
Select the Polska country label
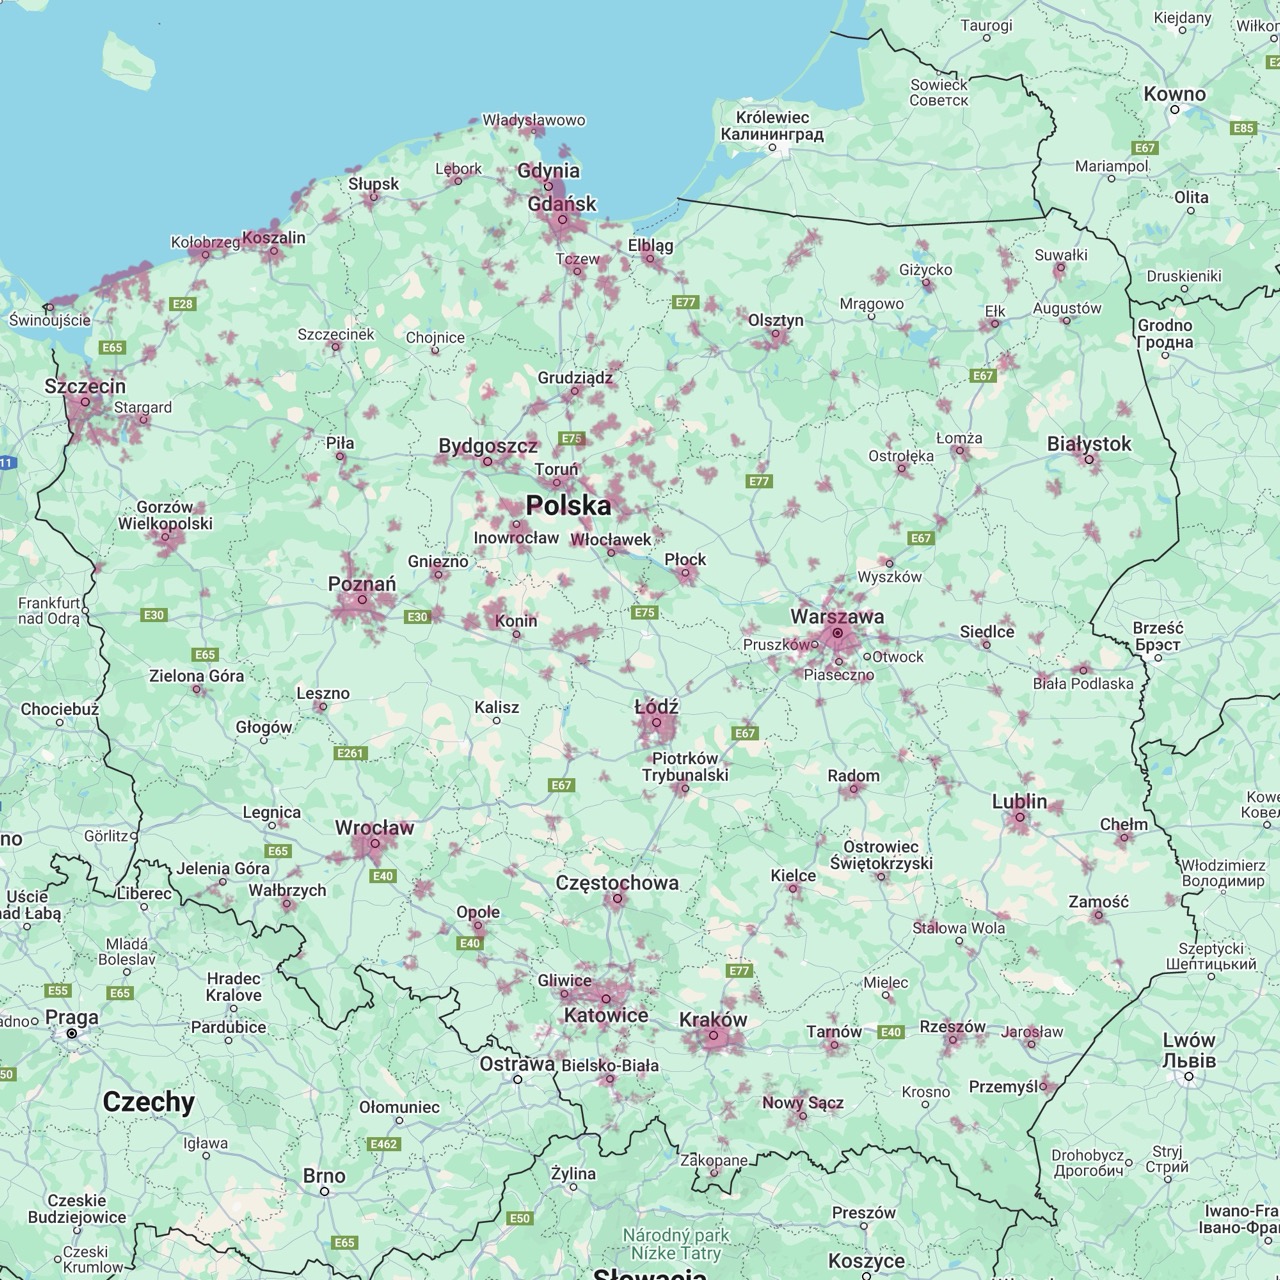coord(568,505)
